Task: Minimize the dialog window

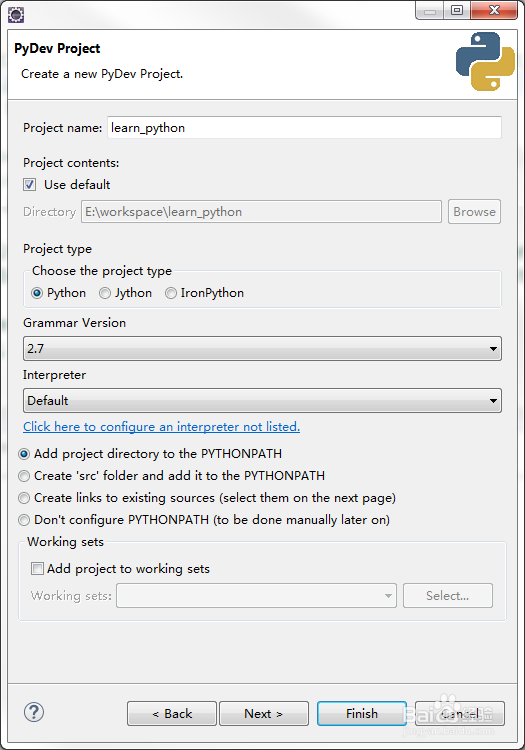Action: coord(430,10)
